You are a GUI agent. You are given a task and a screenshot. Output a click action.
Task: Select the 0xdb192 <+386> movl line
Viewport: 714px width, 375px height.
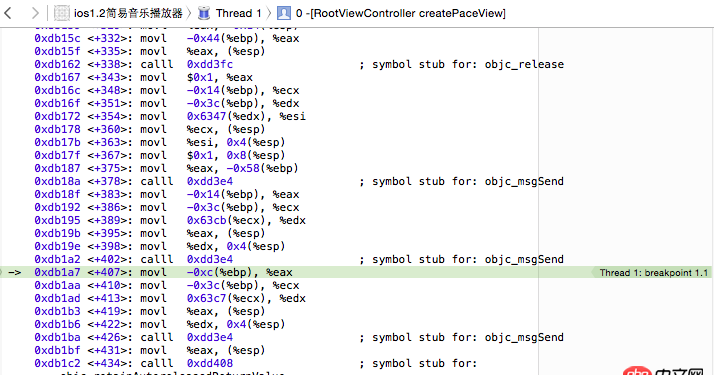click(x=167, y=208)
